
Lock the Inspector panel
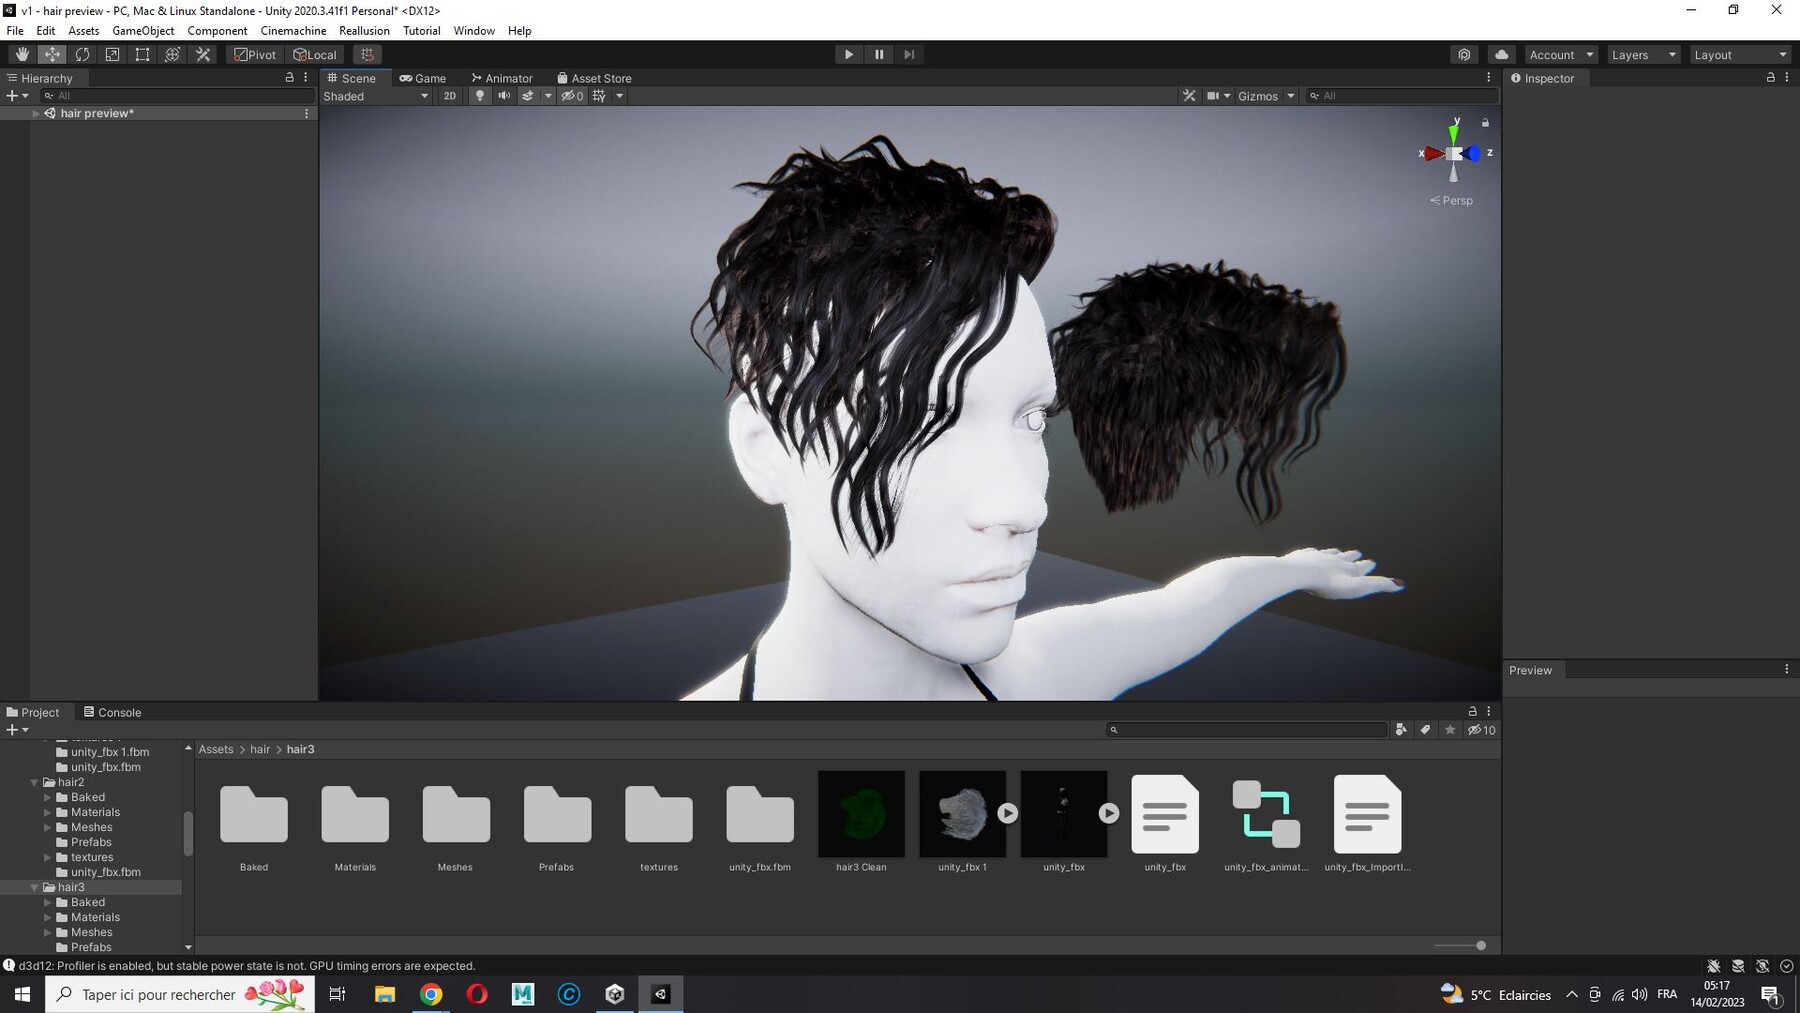click(1771, 77)
